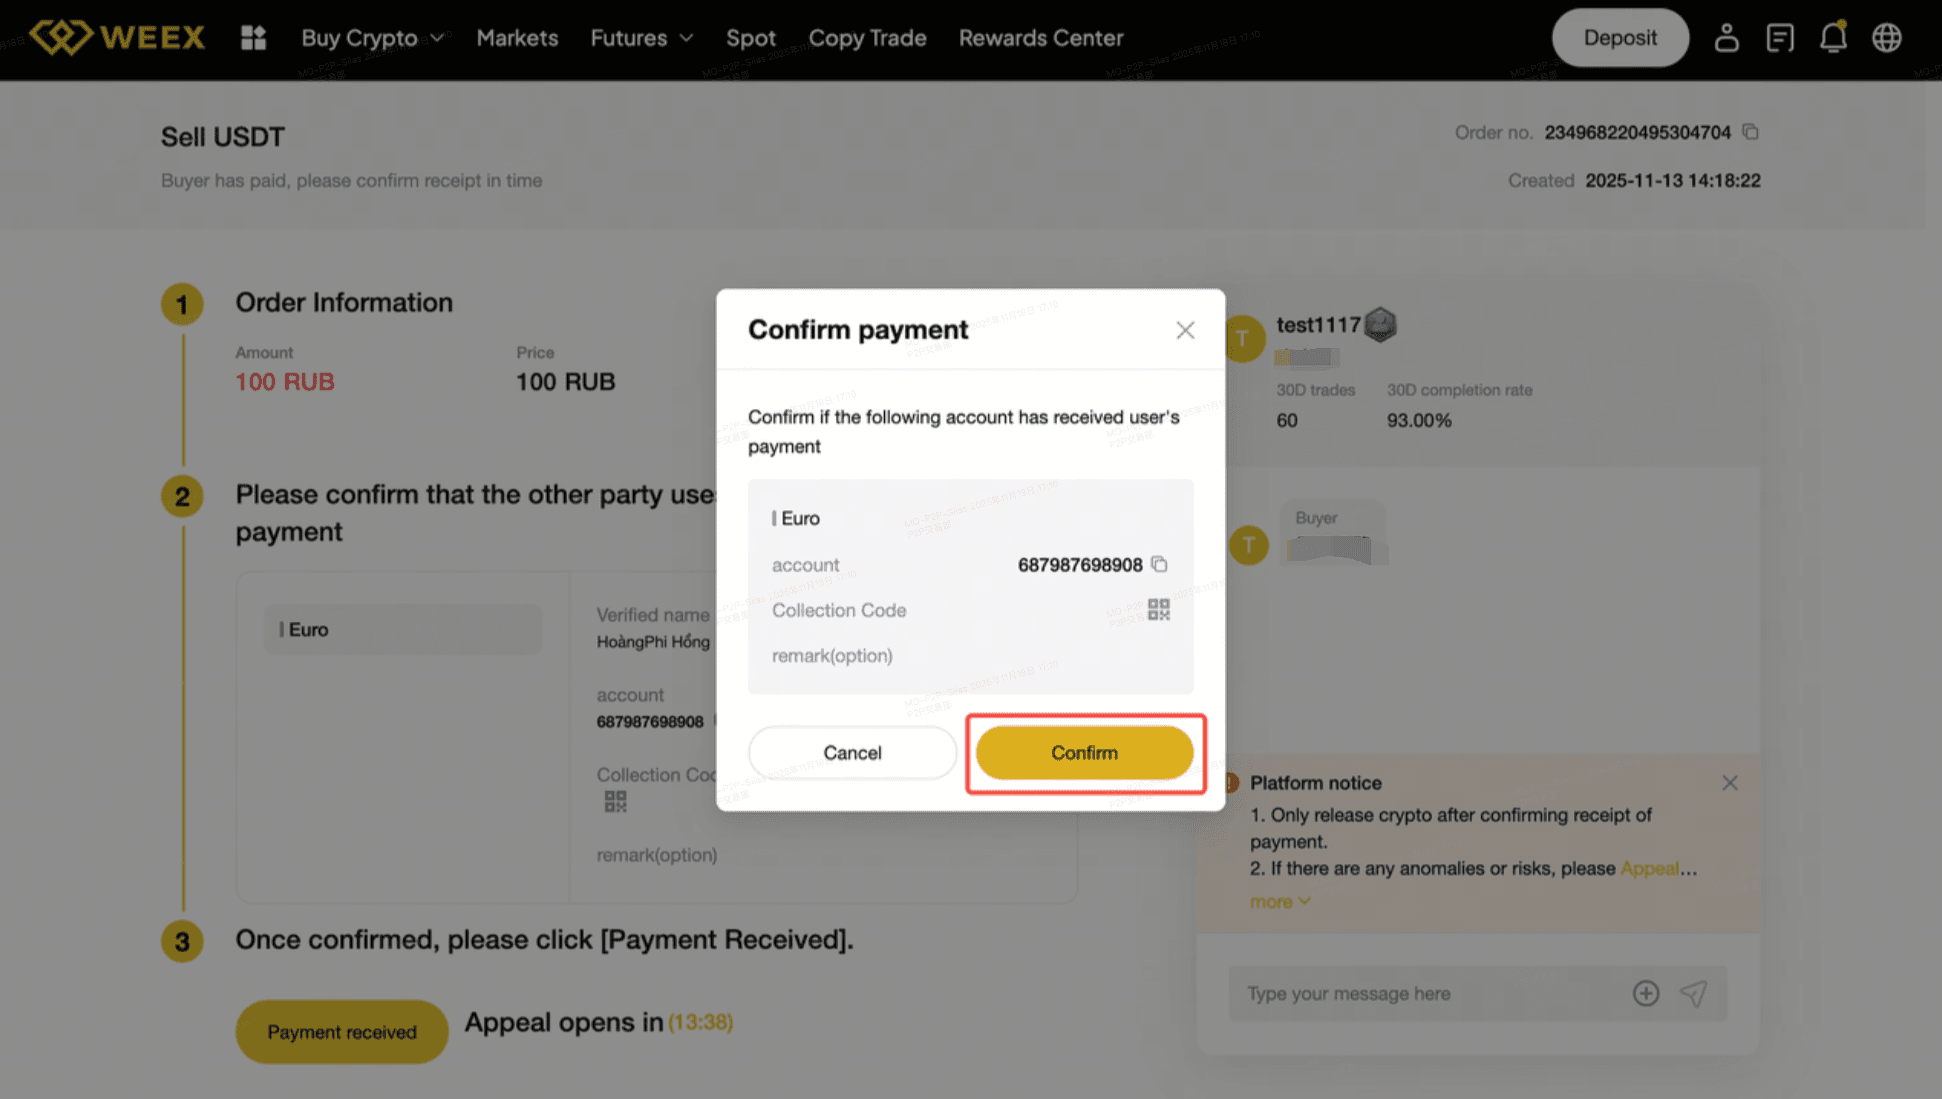Image resolution: width=1942 pixels, height=1099 pixels.
Task: Open the notifications bell
Action: 1833,38
